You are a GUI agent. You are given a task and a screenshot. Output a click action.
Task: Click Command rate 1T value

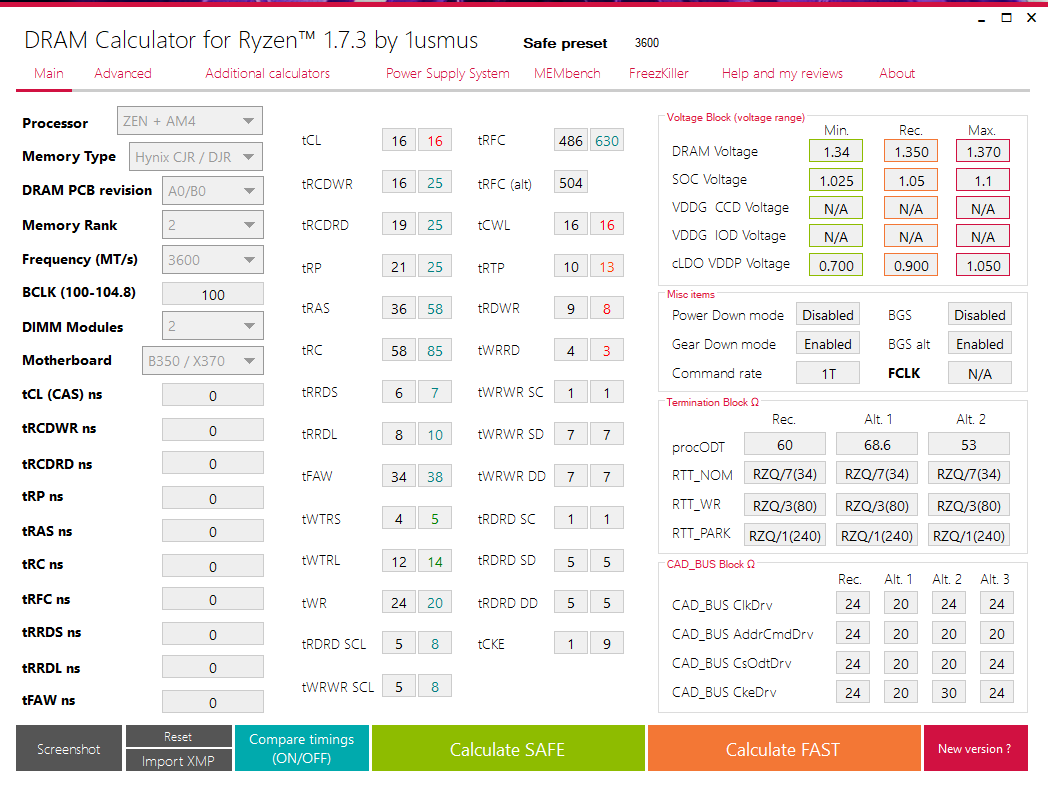(827, 373)
